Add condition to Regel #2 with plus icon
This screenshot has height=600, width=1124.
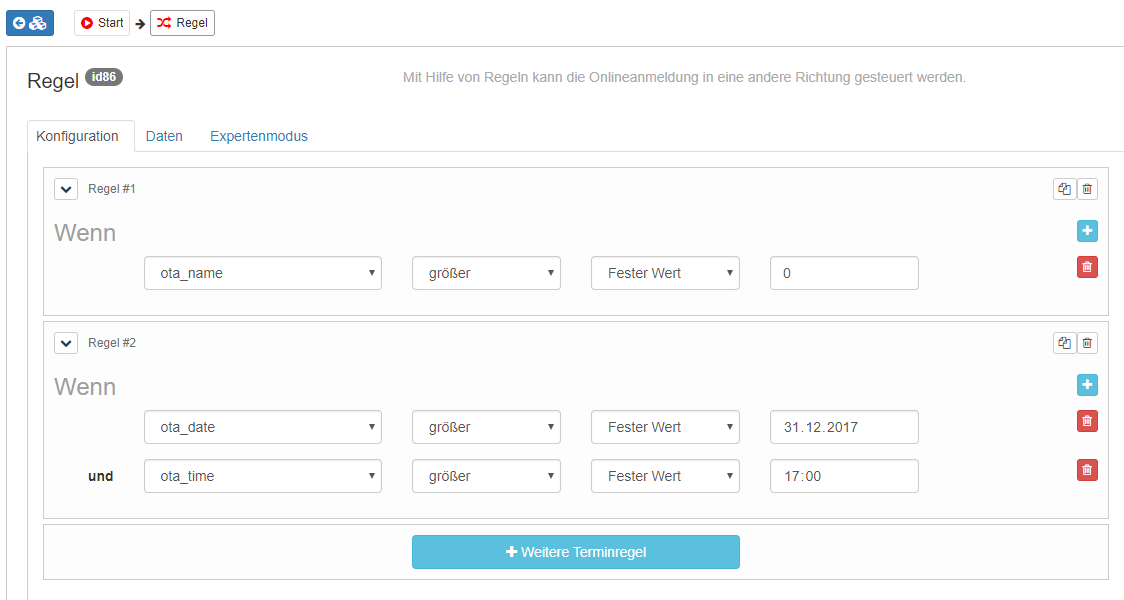point(1087,385)
